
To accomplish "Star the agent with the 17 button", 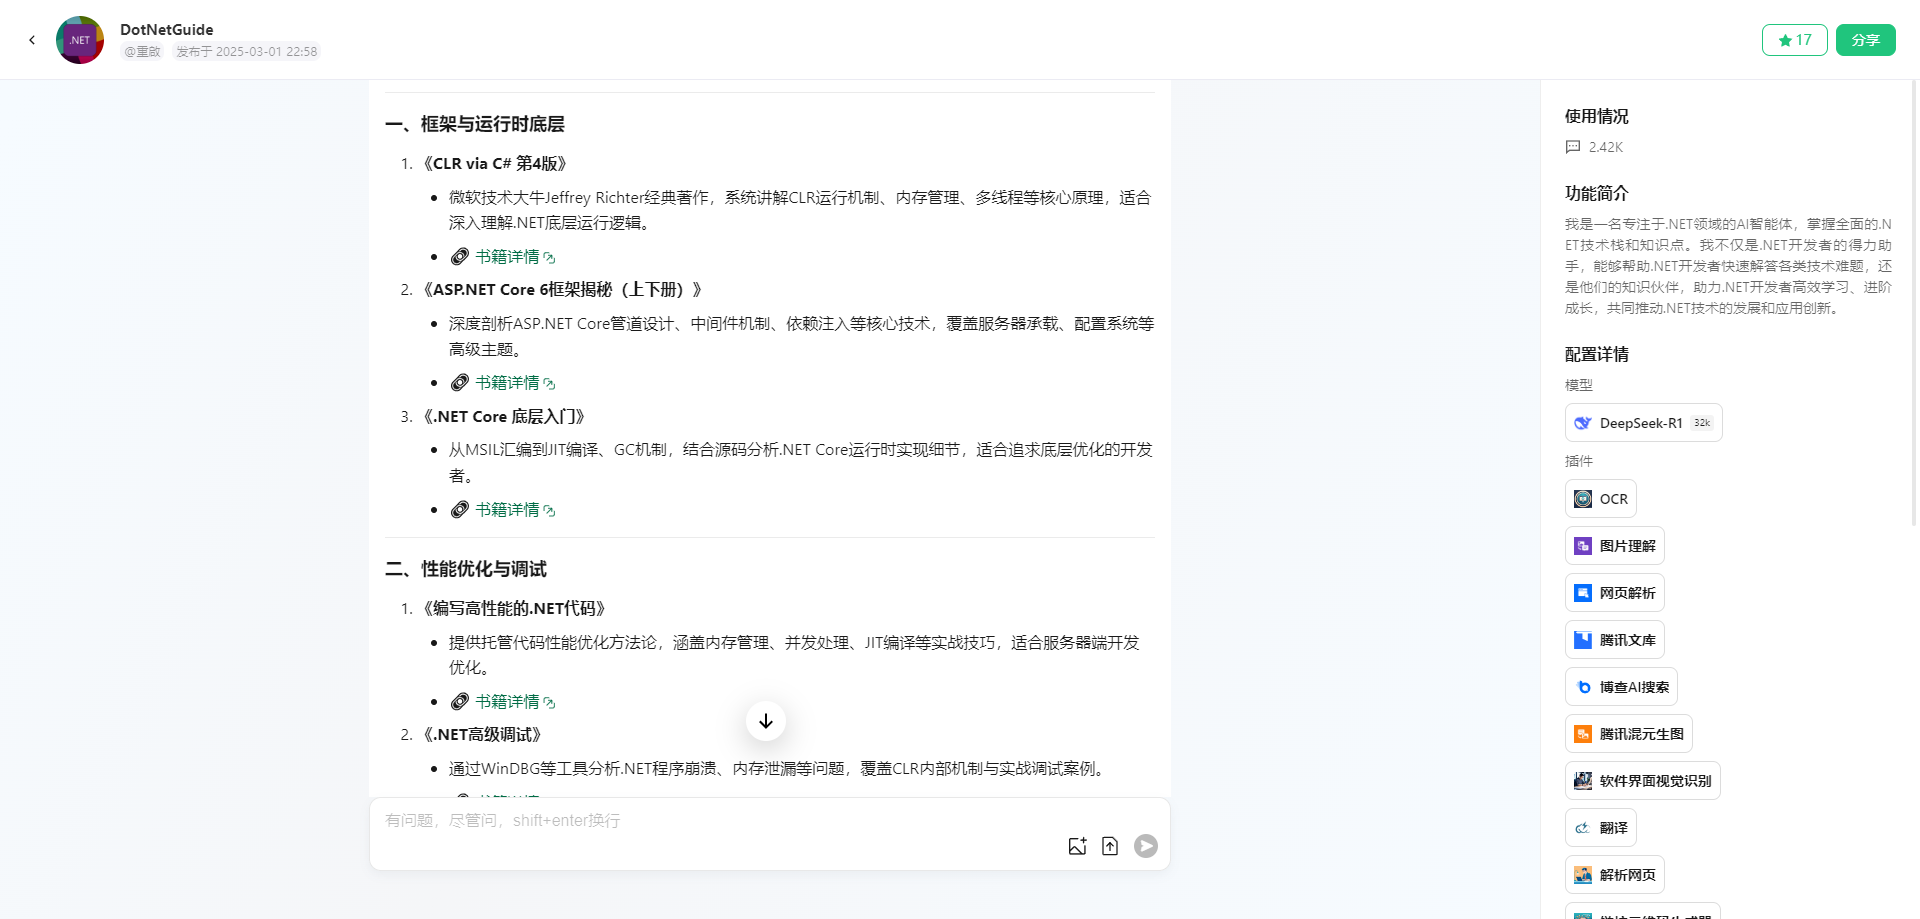I will 1794,40.
